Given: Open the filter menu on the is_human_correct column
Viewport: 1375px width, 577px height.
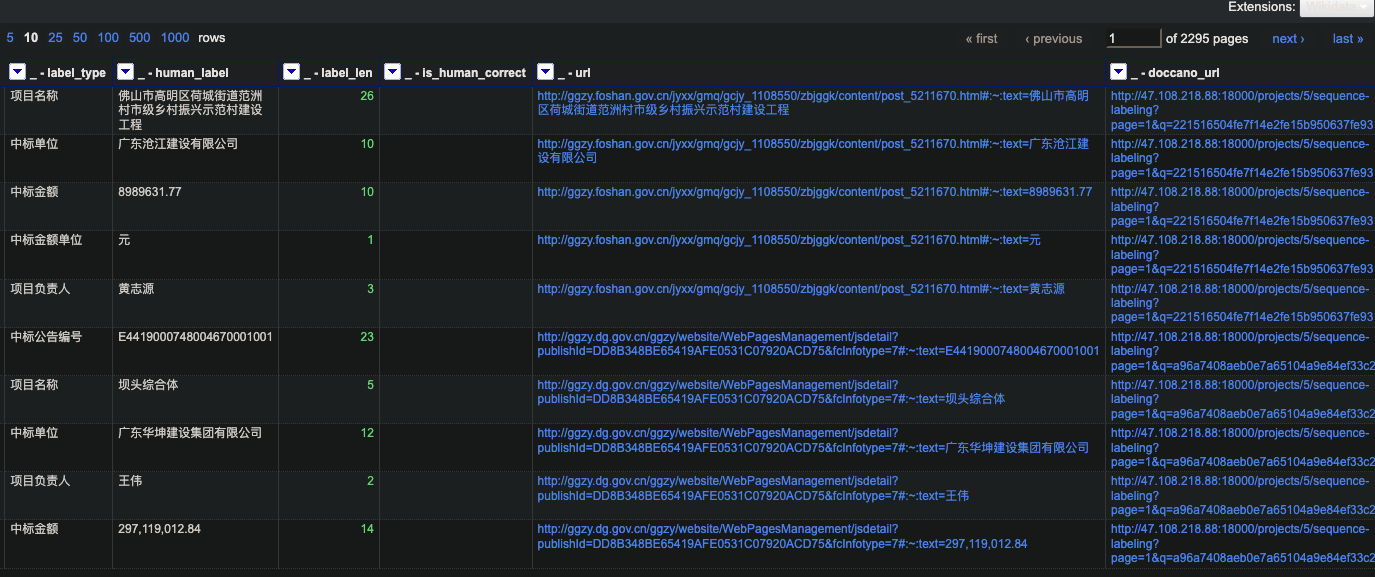Looking at the screenshot, I should pos(392,71).
